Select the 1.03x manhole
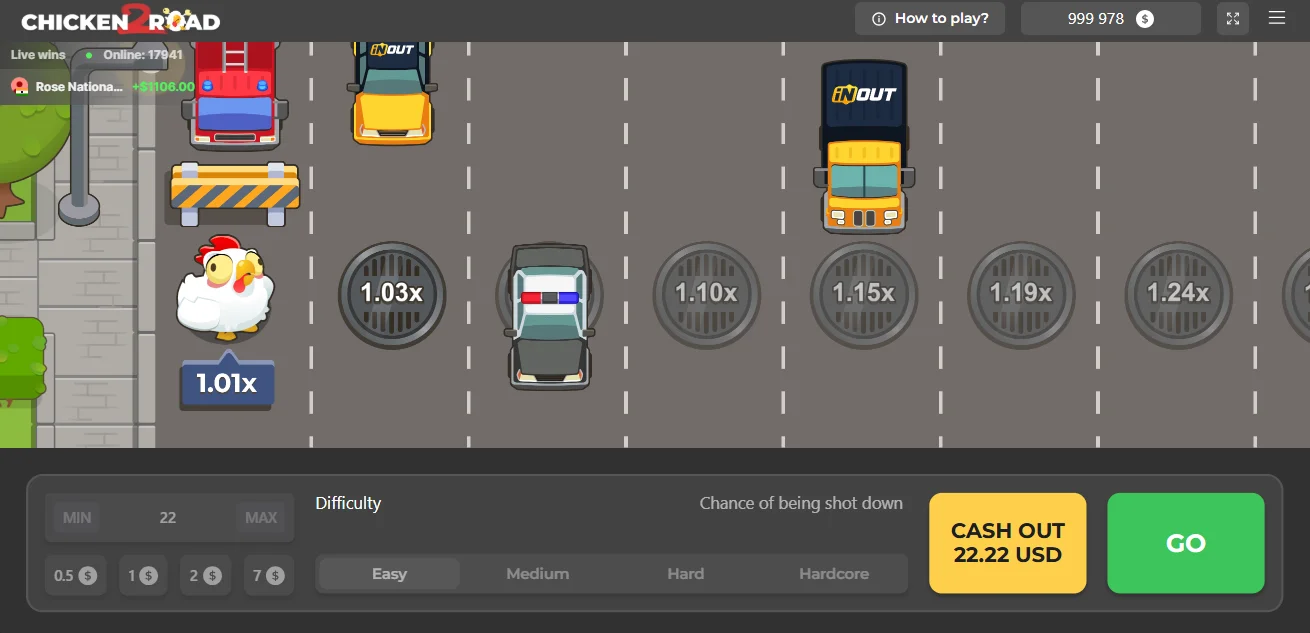 coord(392,294)
